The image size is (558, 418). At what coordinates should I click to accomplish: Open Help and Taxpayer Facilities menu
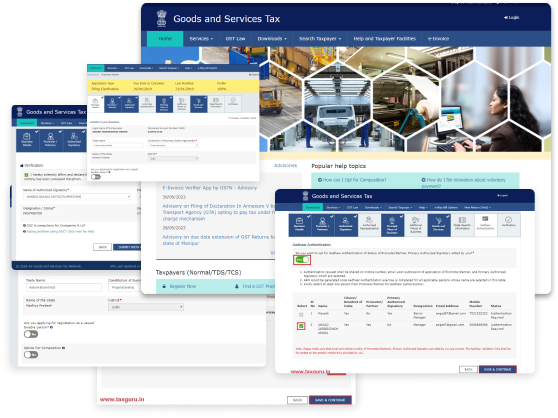384,39
